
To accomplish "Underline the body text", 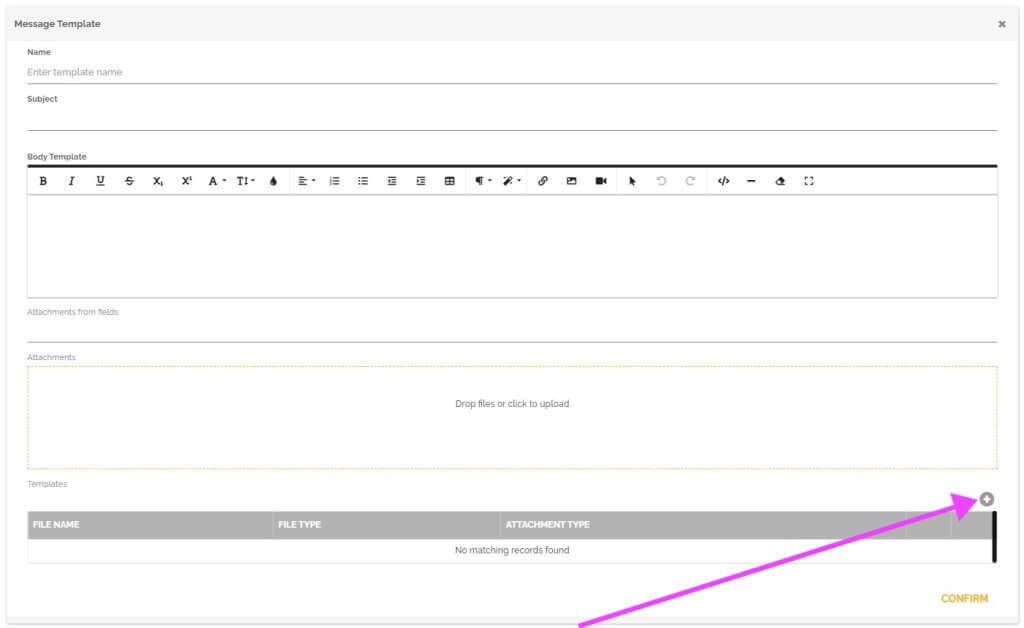I will (100, 180).
